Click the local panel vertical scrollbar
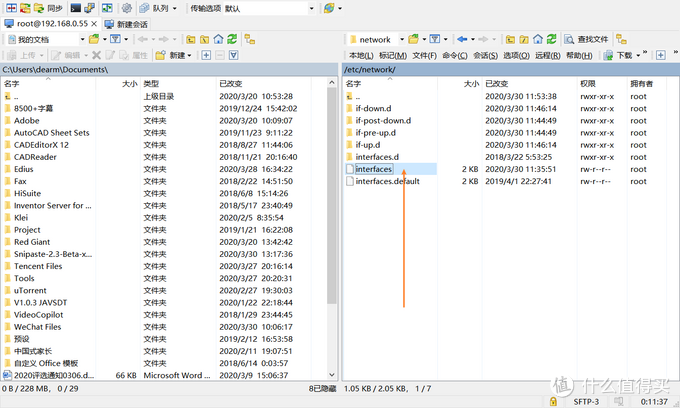Viewport: 680px width, 408px height. point(332,195)
